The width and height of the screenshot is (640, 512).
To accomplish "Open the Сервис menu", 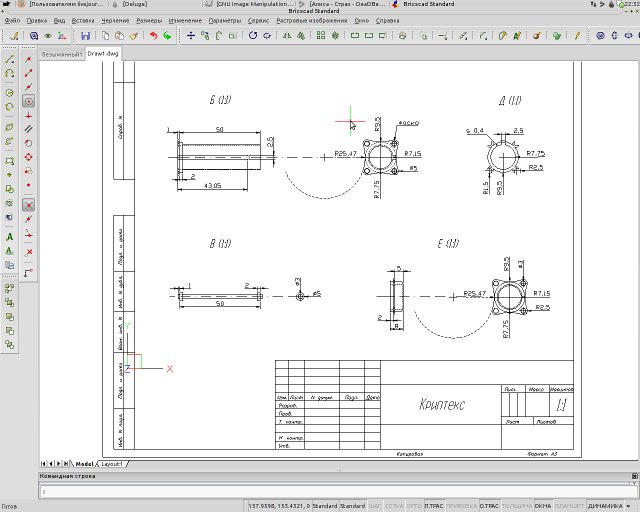I will [x=258, y=20].
